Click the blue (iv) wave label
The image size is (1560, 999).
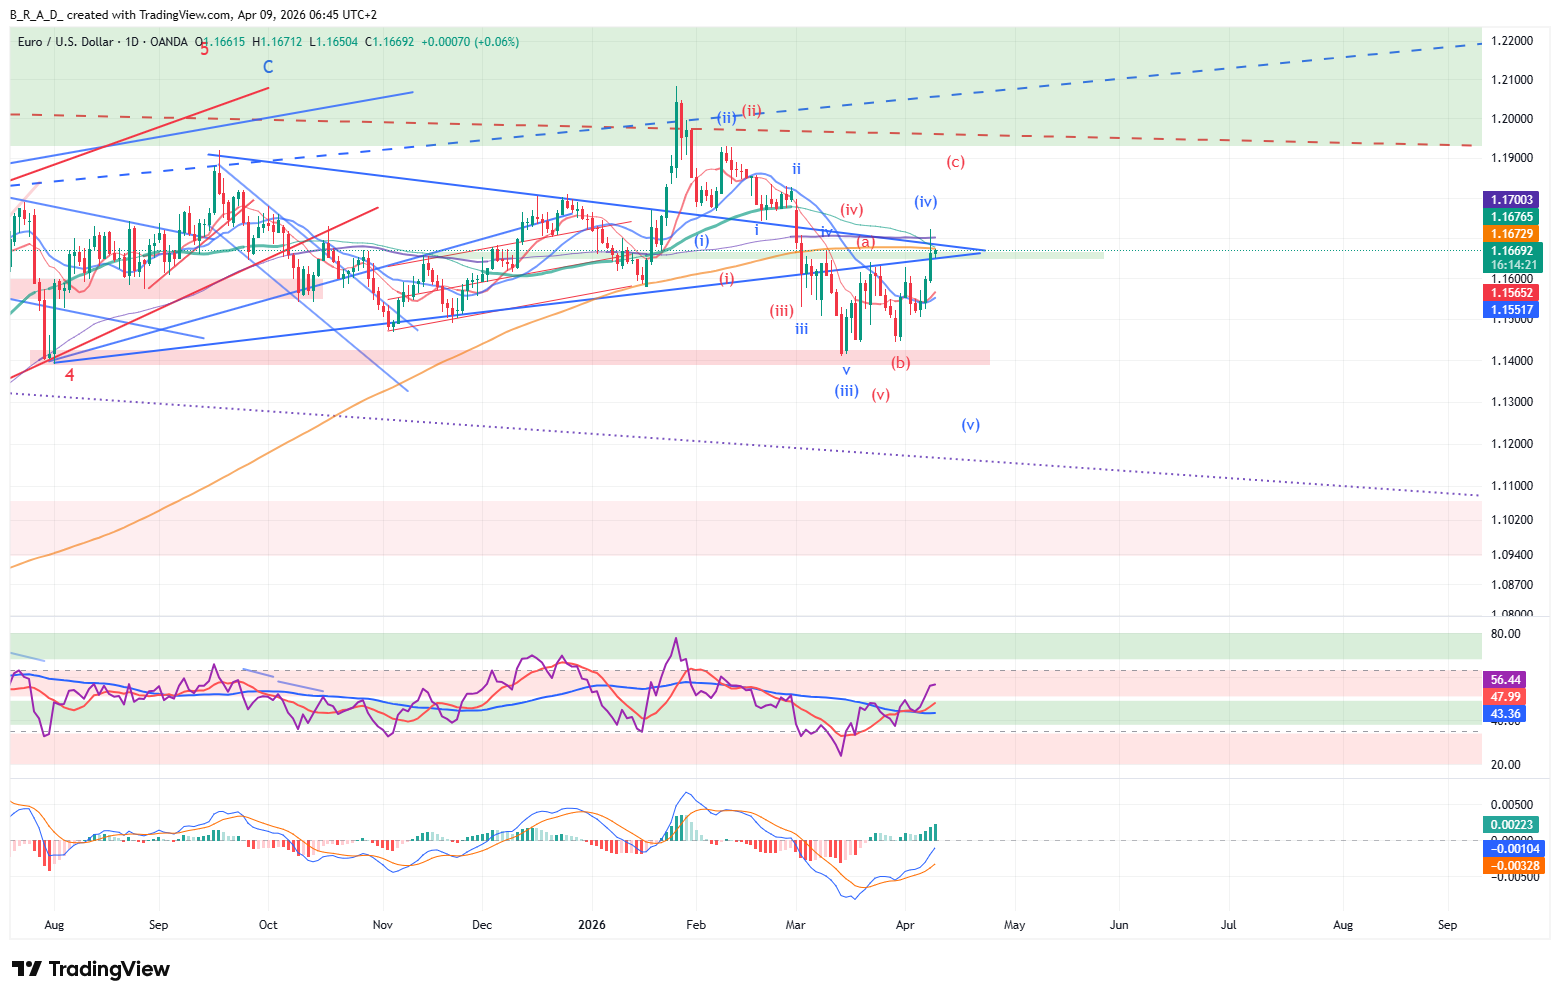tap(925, 202)
